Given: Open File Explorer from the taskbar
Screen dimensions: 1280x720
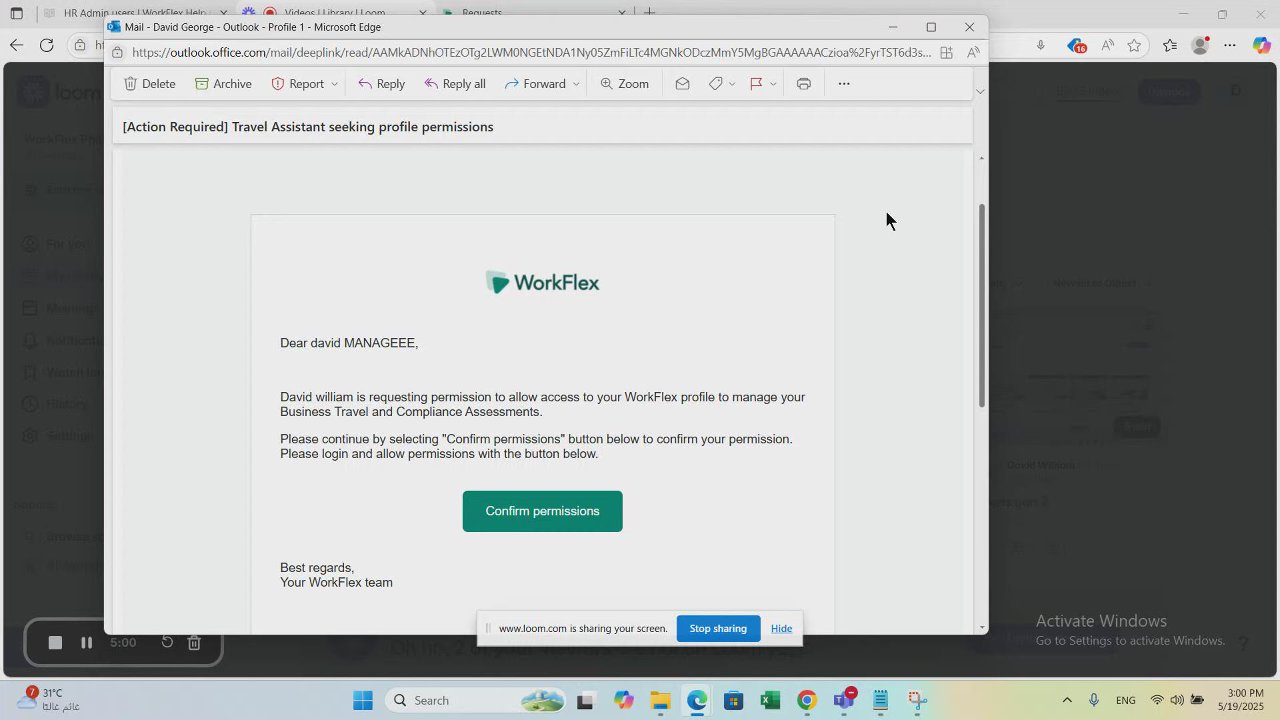Looking at the screenshot, I should coord(660,700).
